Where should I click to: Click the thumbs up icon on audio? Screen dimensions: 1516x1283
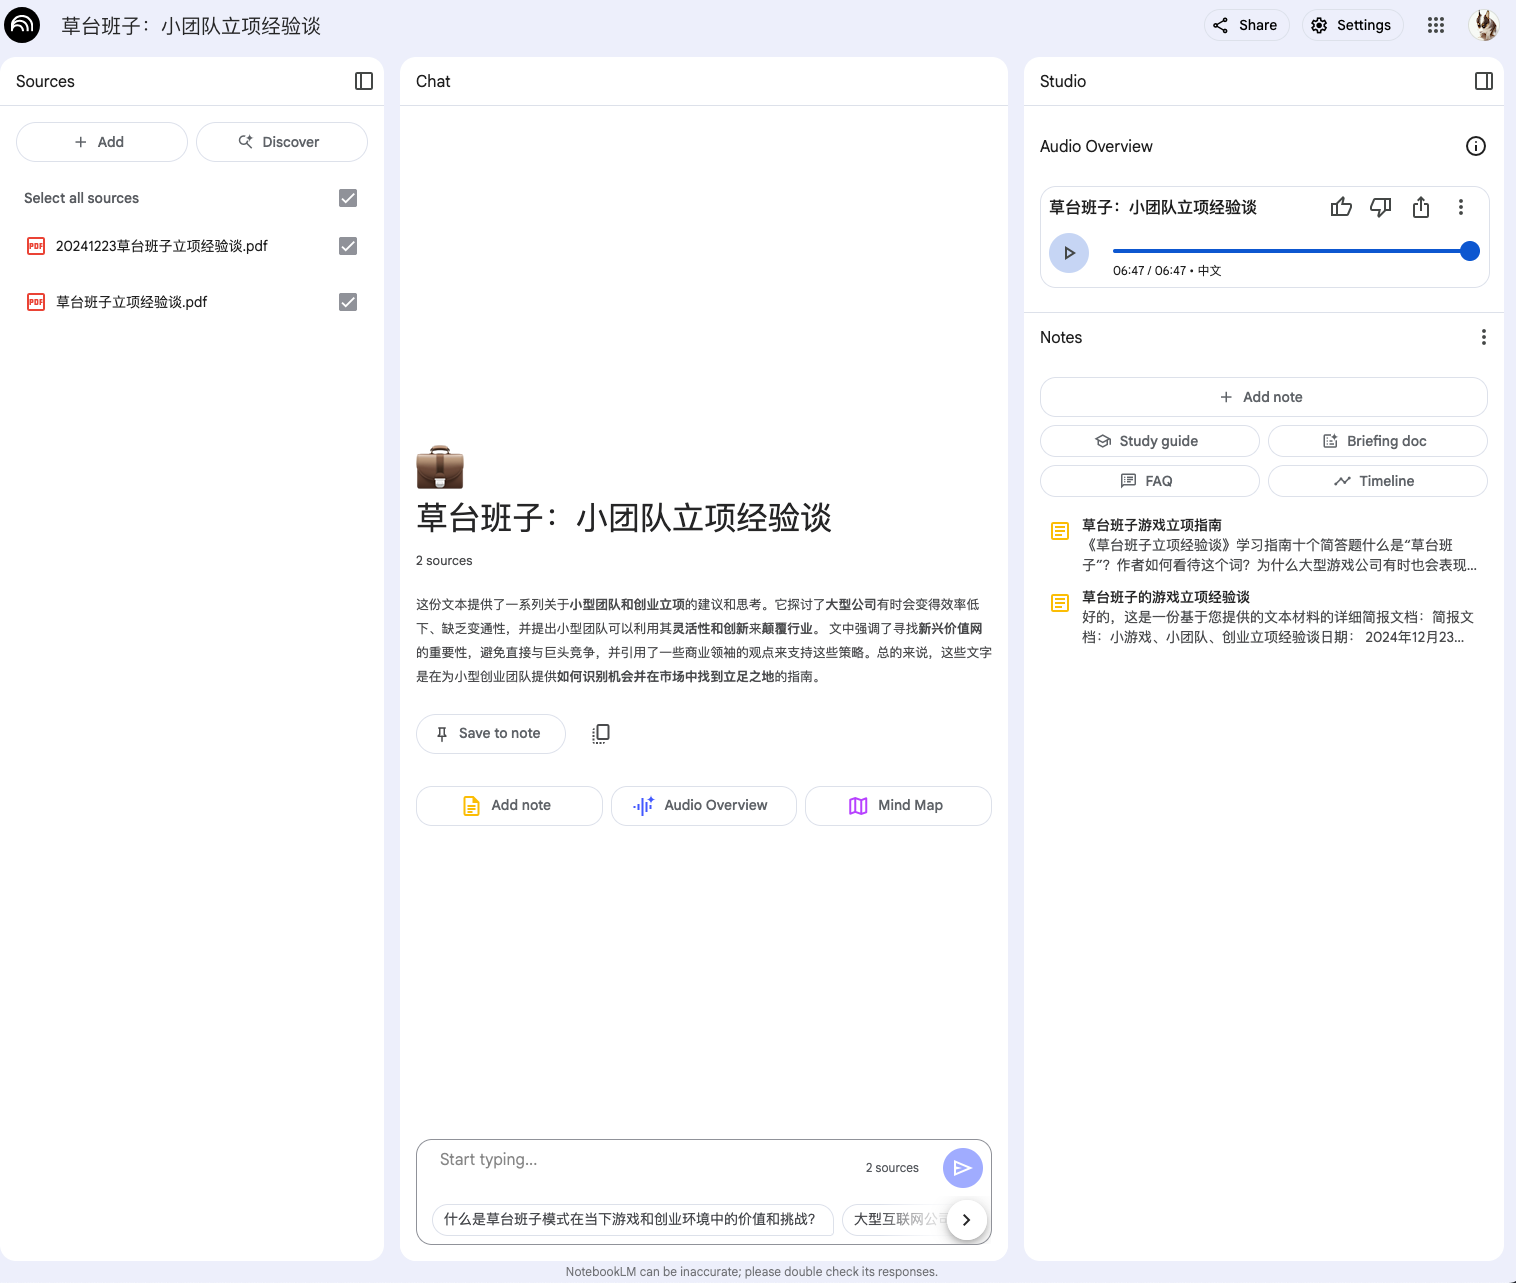[1341, 207]
